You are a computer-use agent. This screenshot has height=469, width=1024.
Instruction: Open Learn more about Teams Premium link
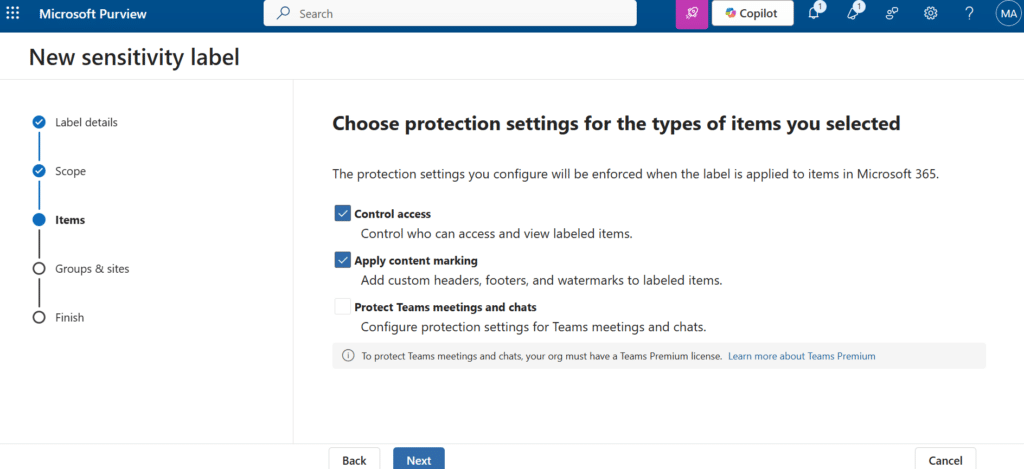coord(801,355)
